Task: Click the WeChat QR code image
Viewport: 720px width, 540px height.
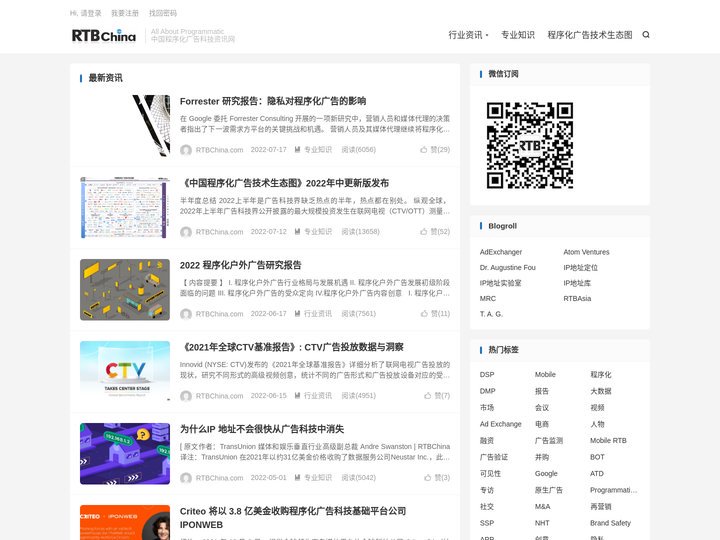Action: coord(530,145)
